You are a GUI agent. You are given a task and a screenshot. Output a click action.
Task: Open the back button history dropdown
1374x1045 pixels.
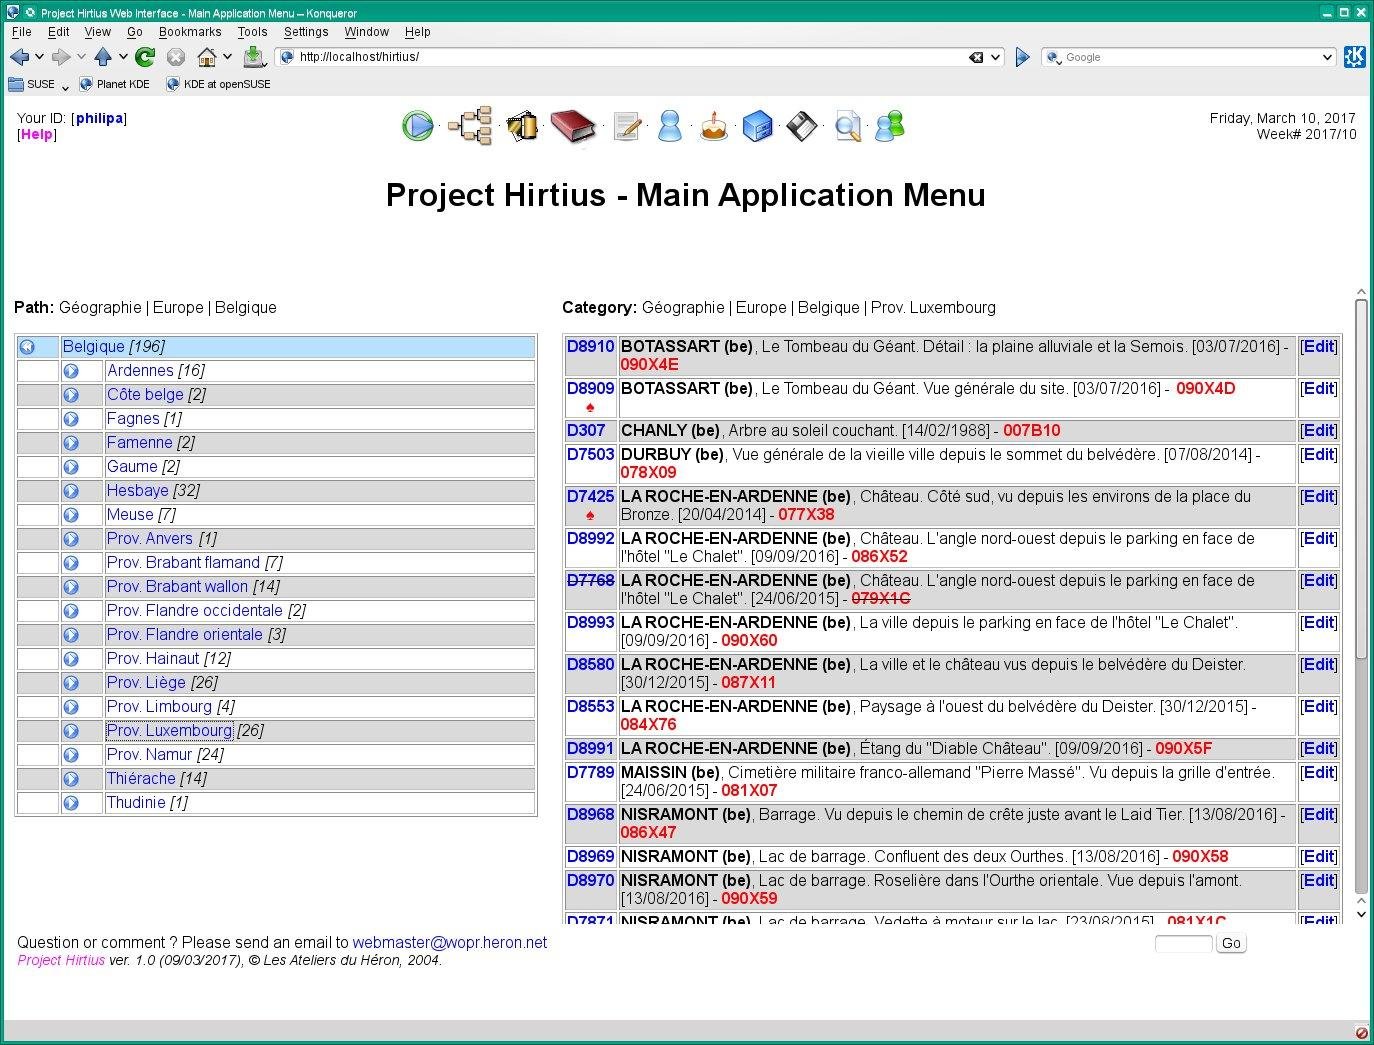coord(38,57)
